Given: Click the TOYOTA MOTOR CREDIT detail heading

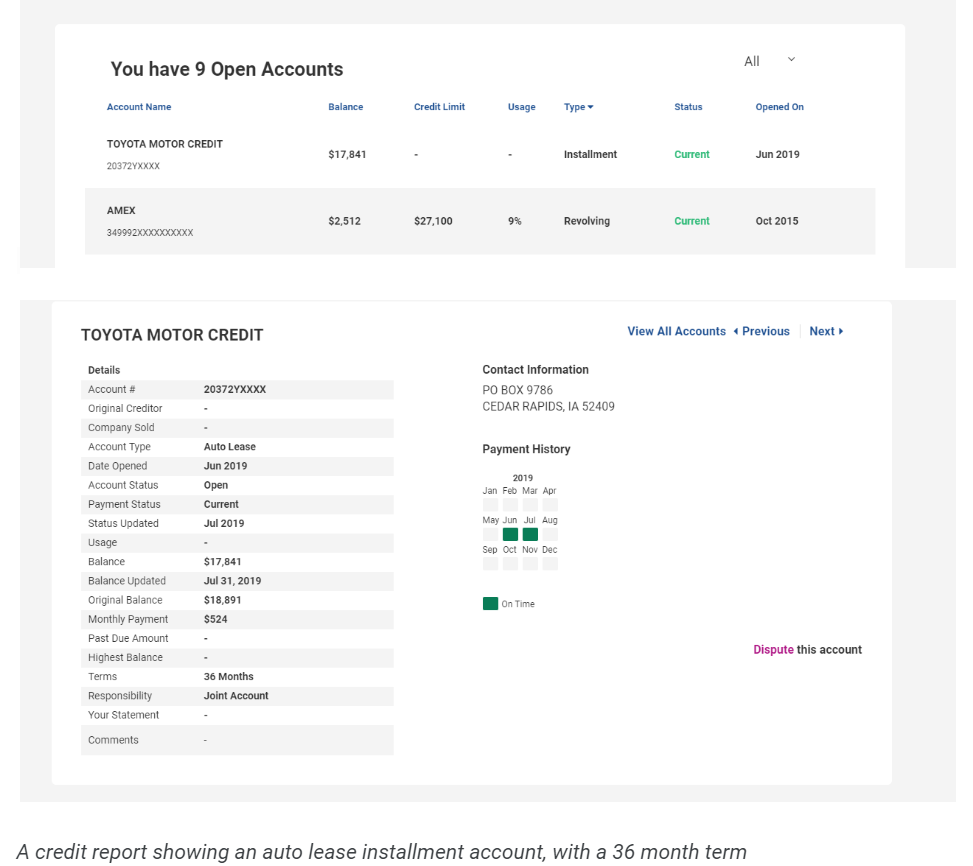Looking at the screenshot, I should coord(172,335).
